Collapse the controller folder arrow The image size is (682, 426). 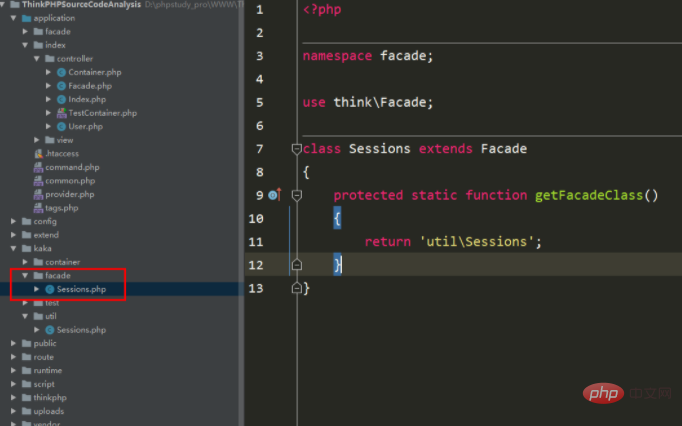pyautogui.click(x=37, y=58)
